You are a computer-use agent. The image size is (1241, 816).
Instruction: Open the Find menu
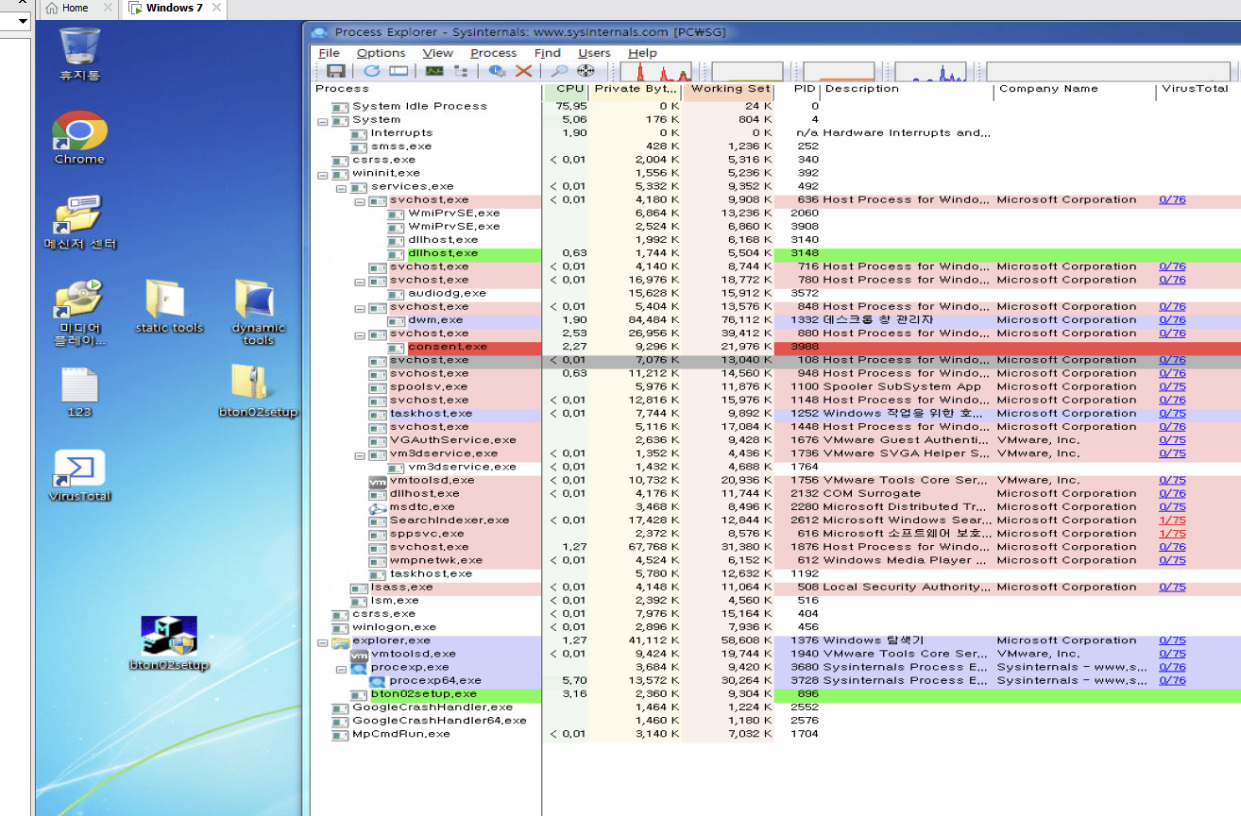547,53
